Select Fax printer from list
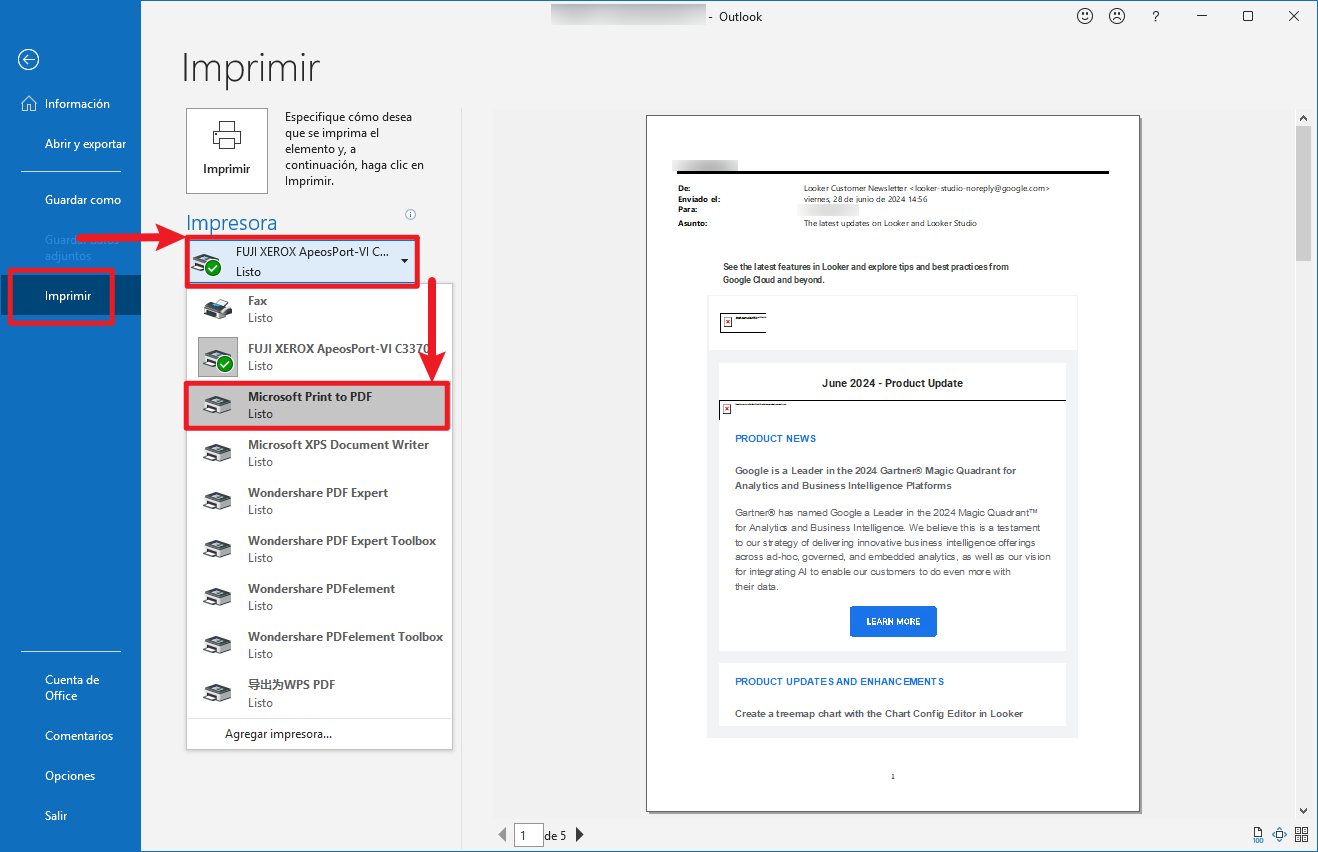Viewport: 1318px width, 852px height. [319, 309]
